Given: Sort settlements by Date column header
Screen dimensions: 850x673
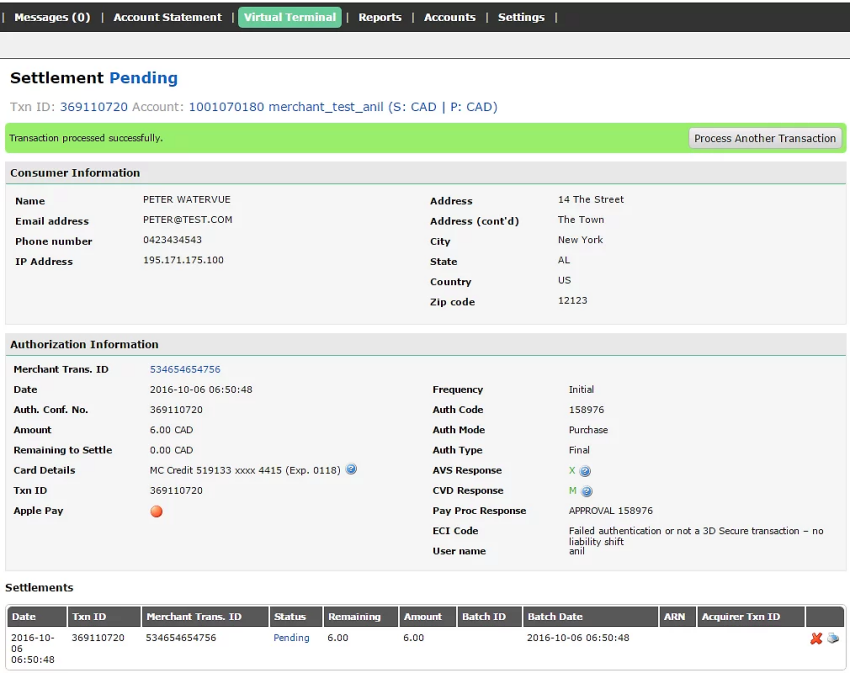Looking at the screenshot, I should (x=37, y=617).
